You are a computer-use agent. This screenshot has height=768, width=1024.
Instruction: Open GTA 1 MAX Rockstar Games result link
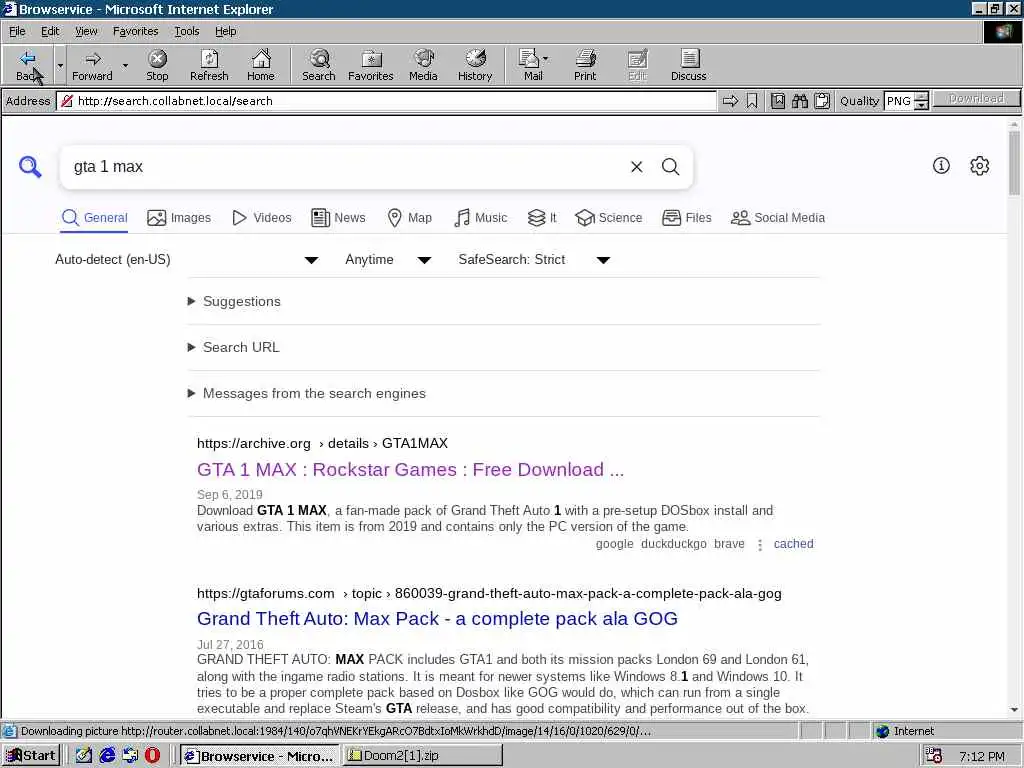[x=410, y=470]
